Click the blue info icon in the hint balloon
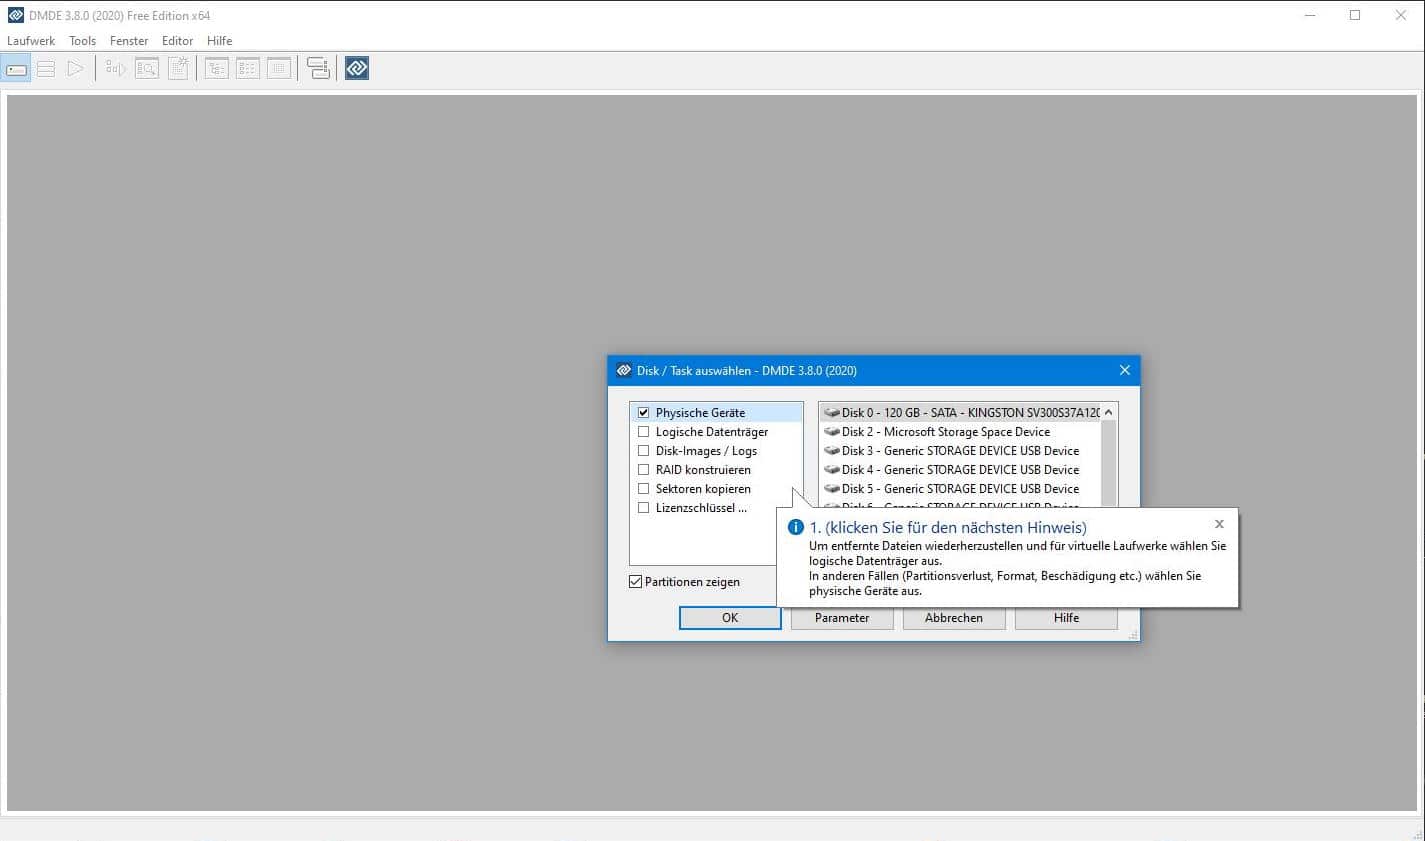The image size is (1425, 841). (x=796, y=527)
